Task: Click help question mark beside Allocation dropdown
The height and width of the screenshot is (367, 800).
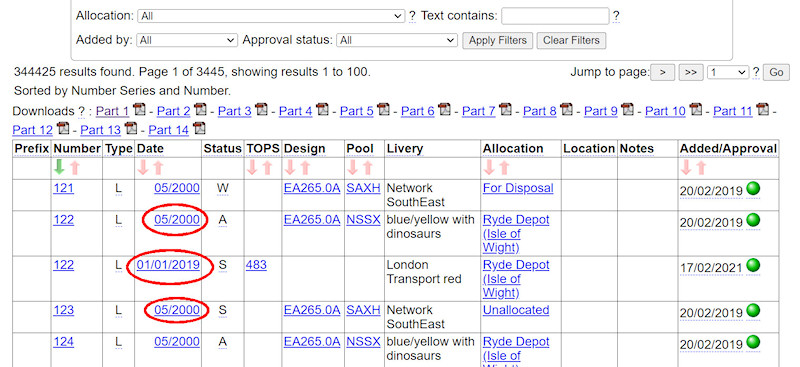Action: pyautogui.click(x=412, y=16)
